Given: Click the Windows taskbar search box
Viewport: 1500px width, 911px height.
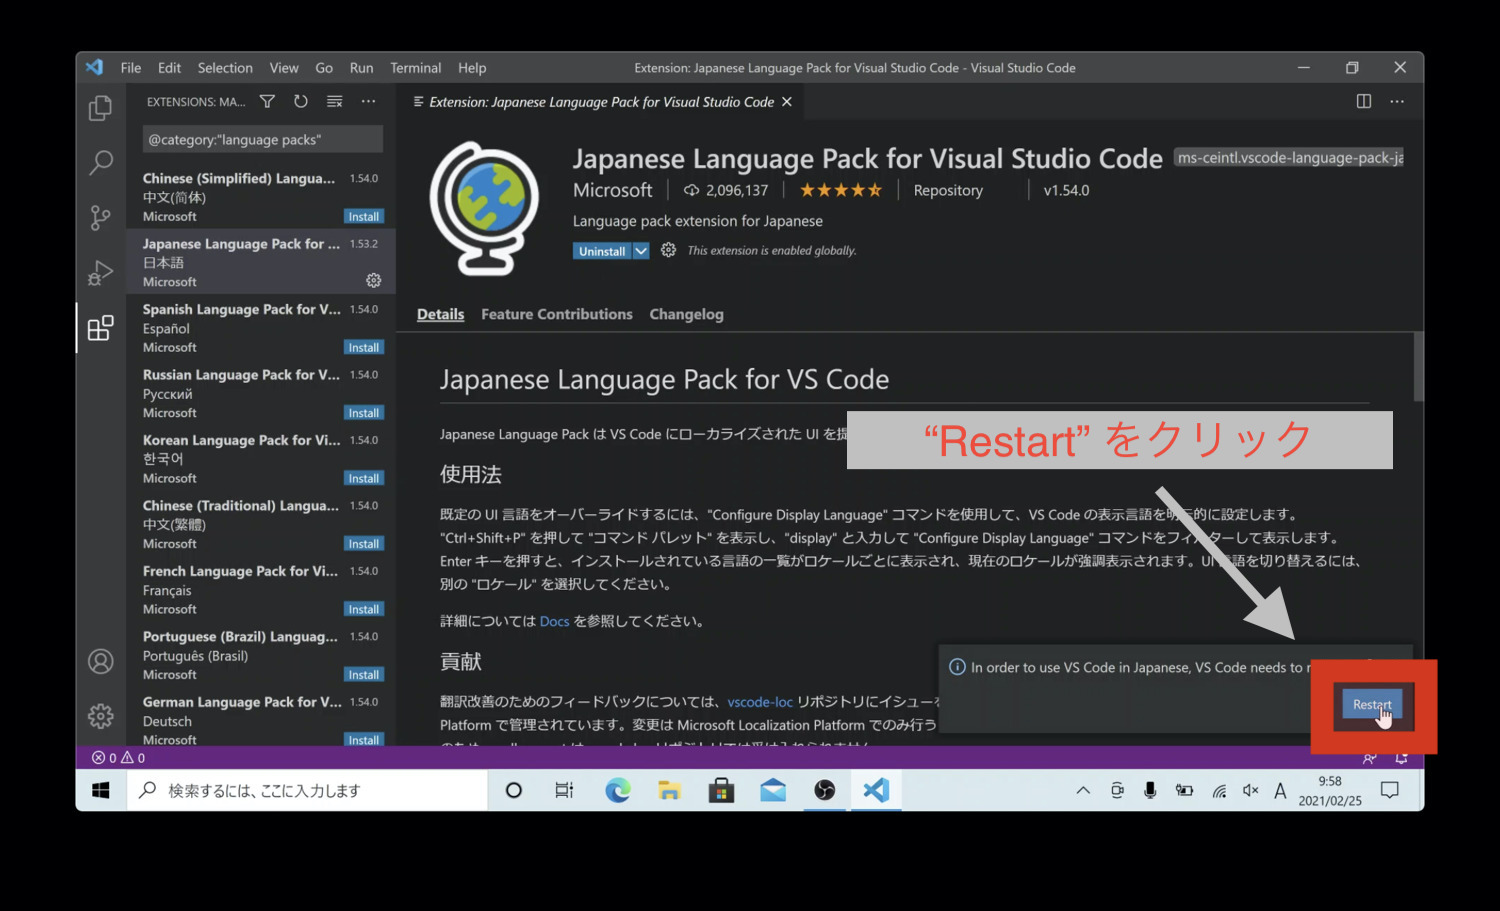Looking at the screenshot, I should [x=307, y=790].
